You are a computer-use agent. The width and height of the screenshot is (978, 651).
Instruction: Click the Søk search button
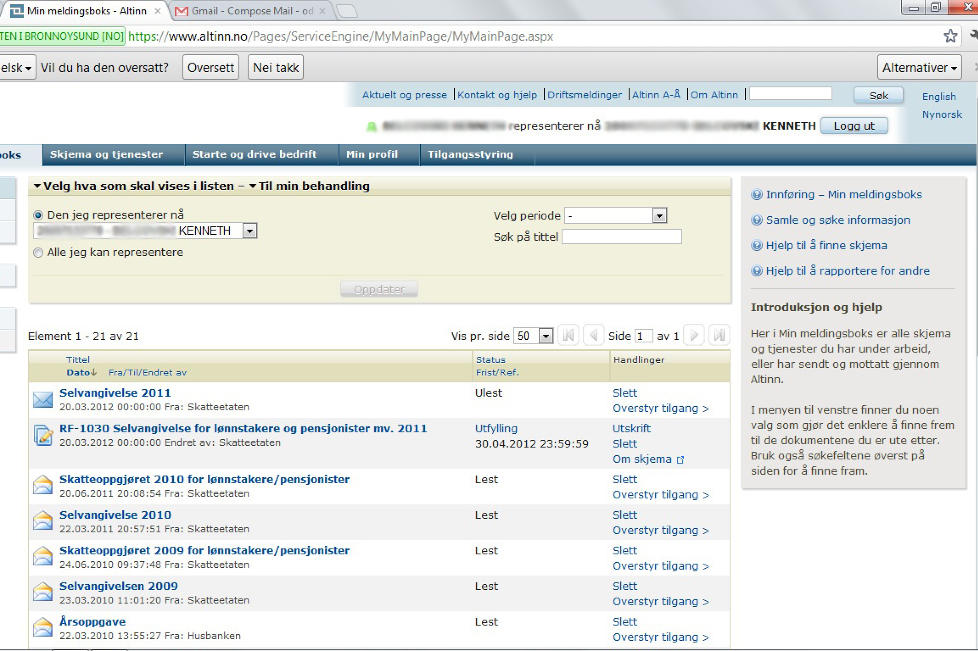tap(879, 95)
